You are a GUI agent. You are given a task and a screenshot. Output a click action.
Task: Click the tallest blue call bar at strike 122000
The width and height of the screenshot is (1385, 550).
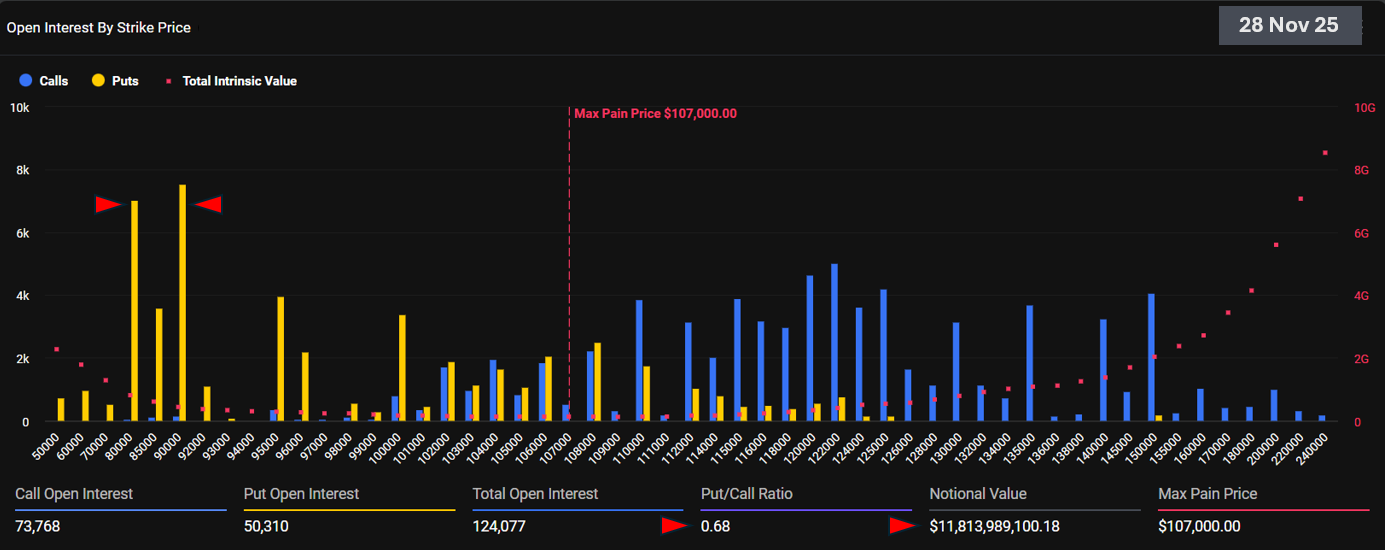tap(834, 342)
